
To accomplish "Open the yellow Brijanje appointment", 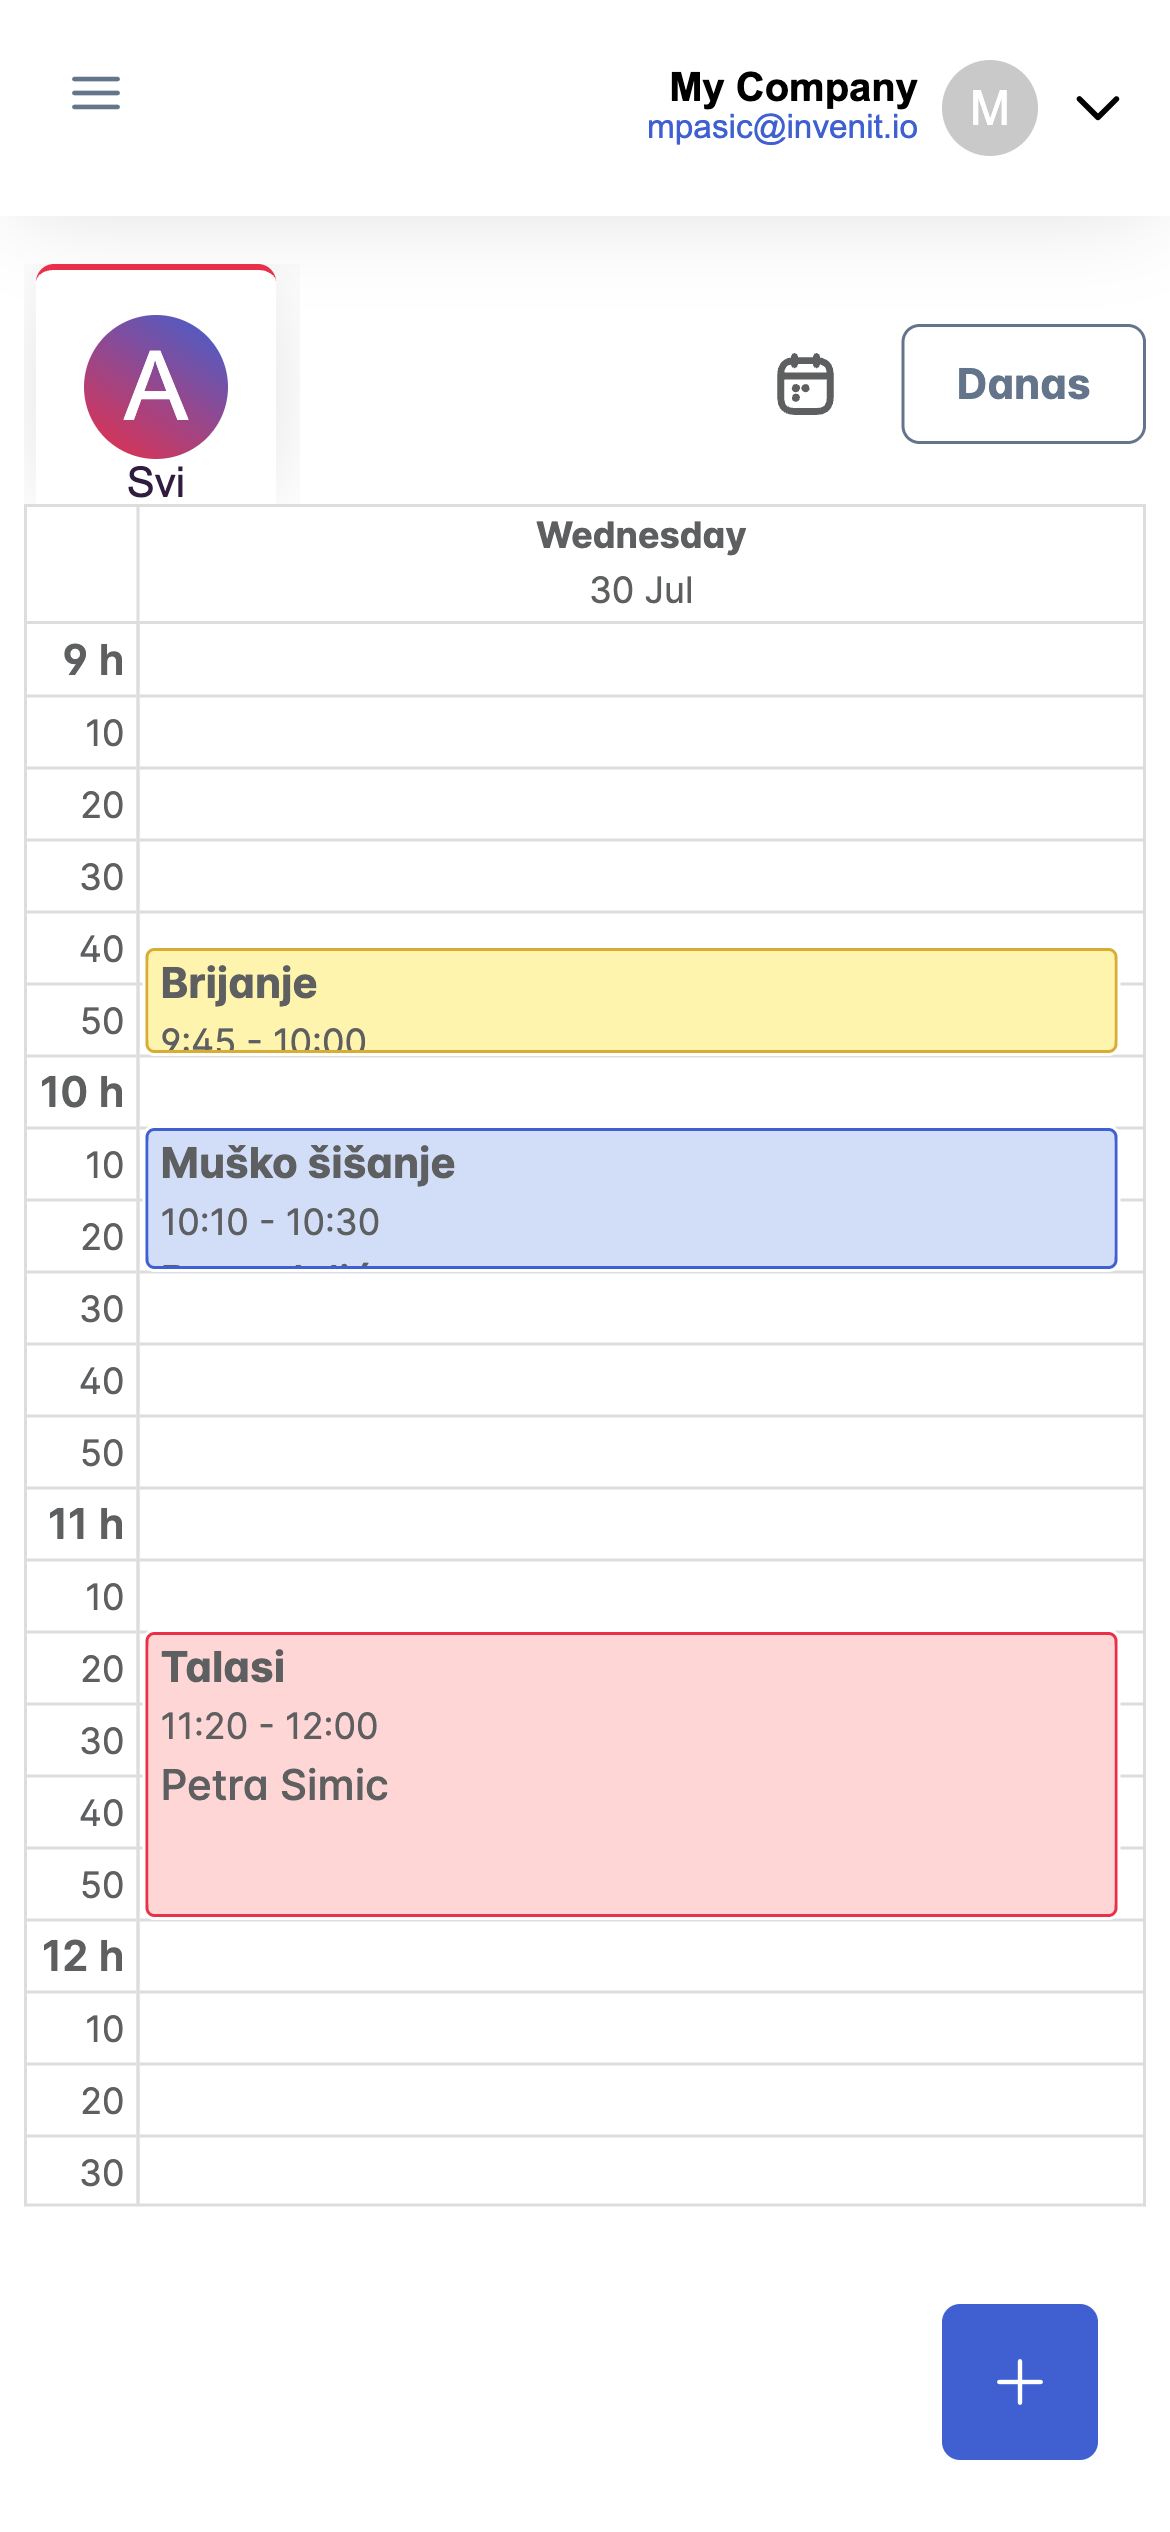I will [x=631, y=1000].
